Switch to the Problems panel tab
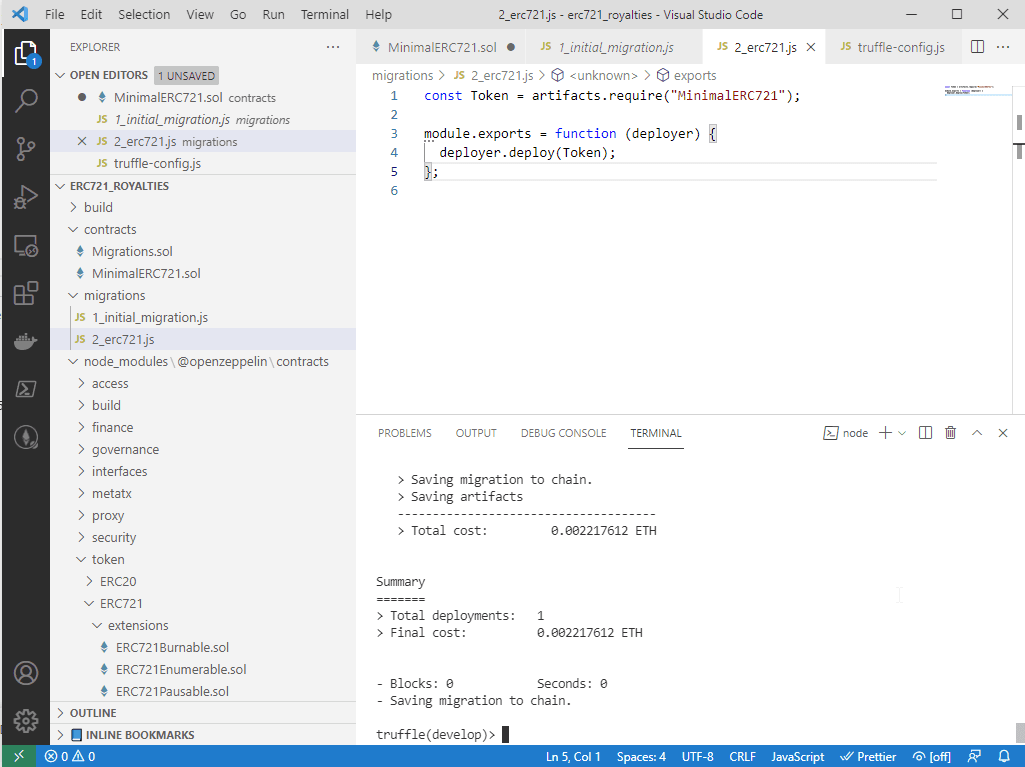The height and width of the screenshot is (767, 1025). tap(405, 433)
